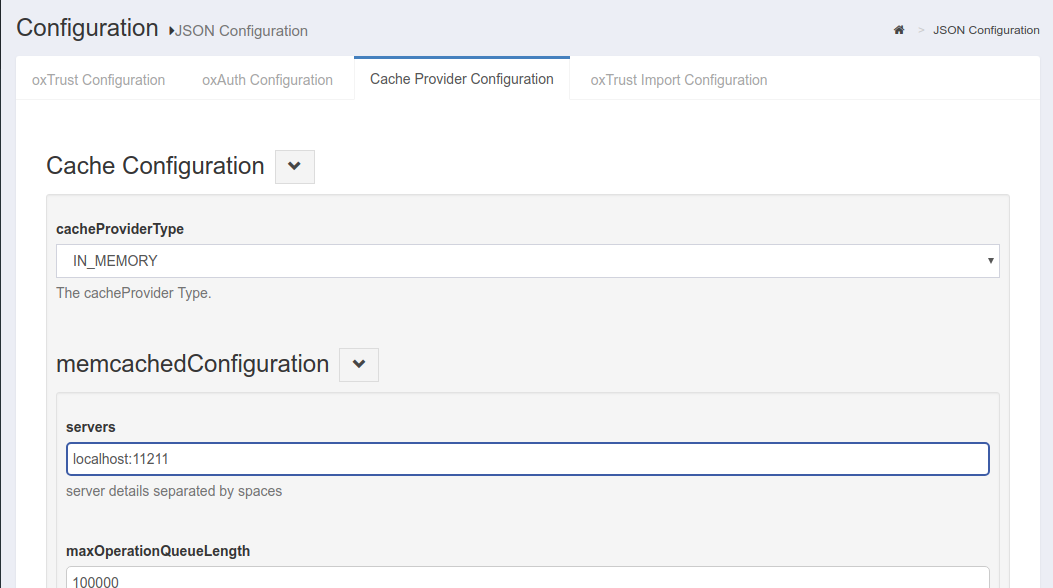
Task: Focus the maxOperationQueueLength input field
Action: point(527,578)
